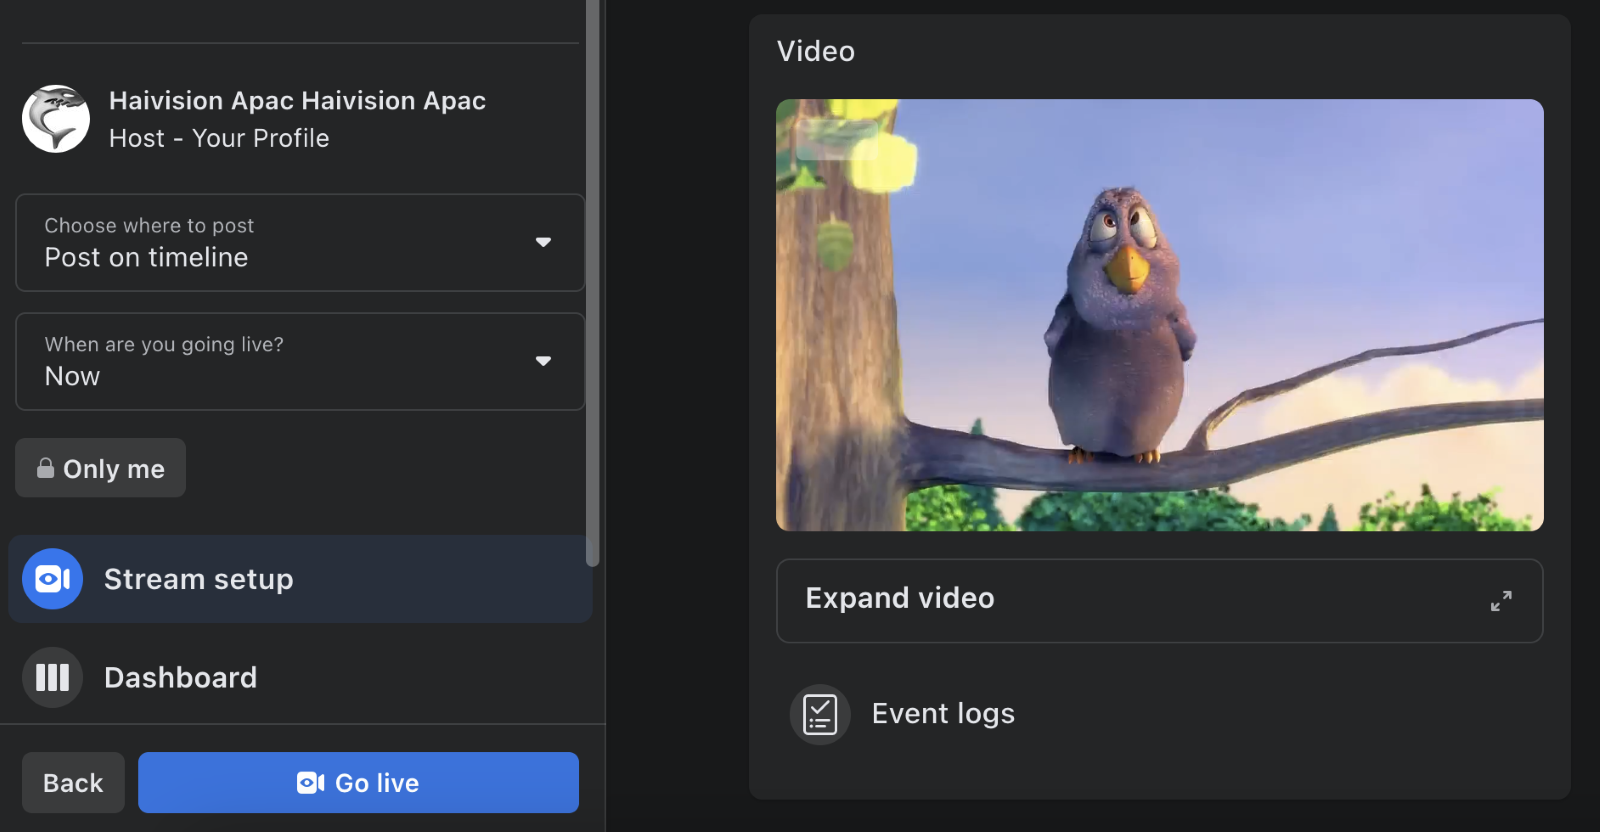Open the When are you going live arrow
Image resolution: width=1600 pixels, height=832 pixels.
(x=543, y=361)
